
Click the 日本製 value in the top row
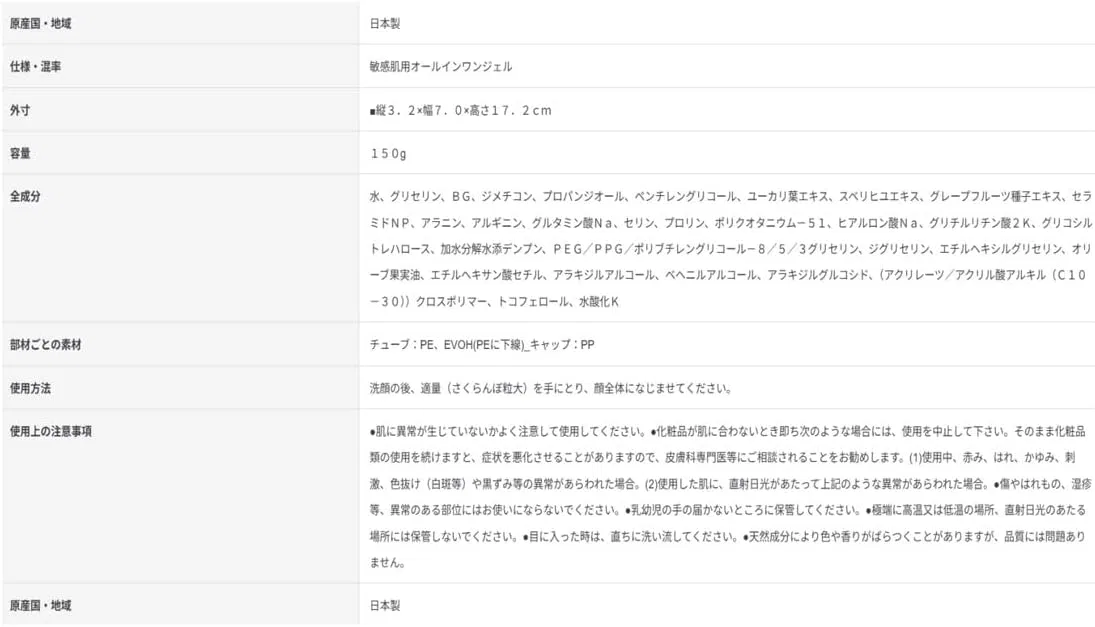coord(385,24)
